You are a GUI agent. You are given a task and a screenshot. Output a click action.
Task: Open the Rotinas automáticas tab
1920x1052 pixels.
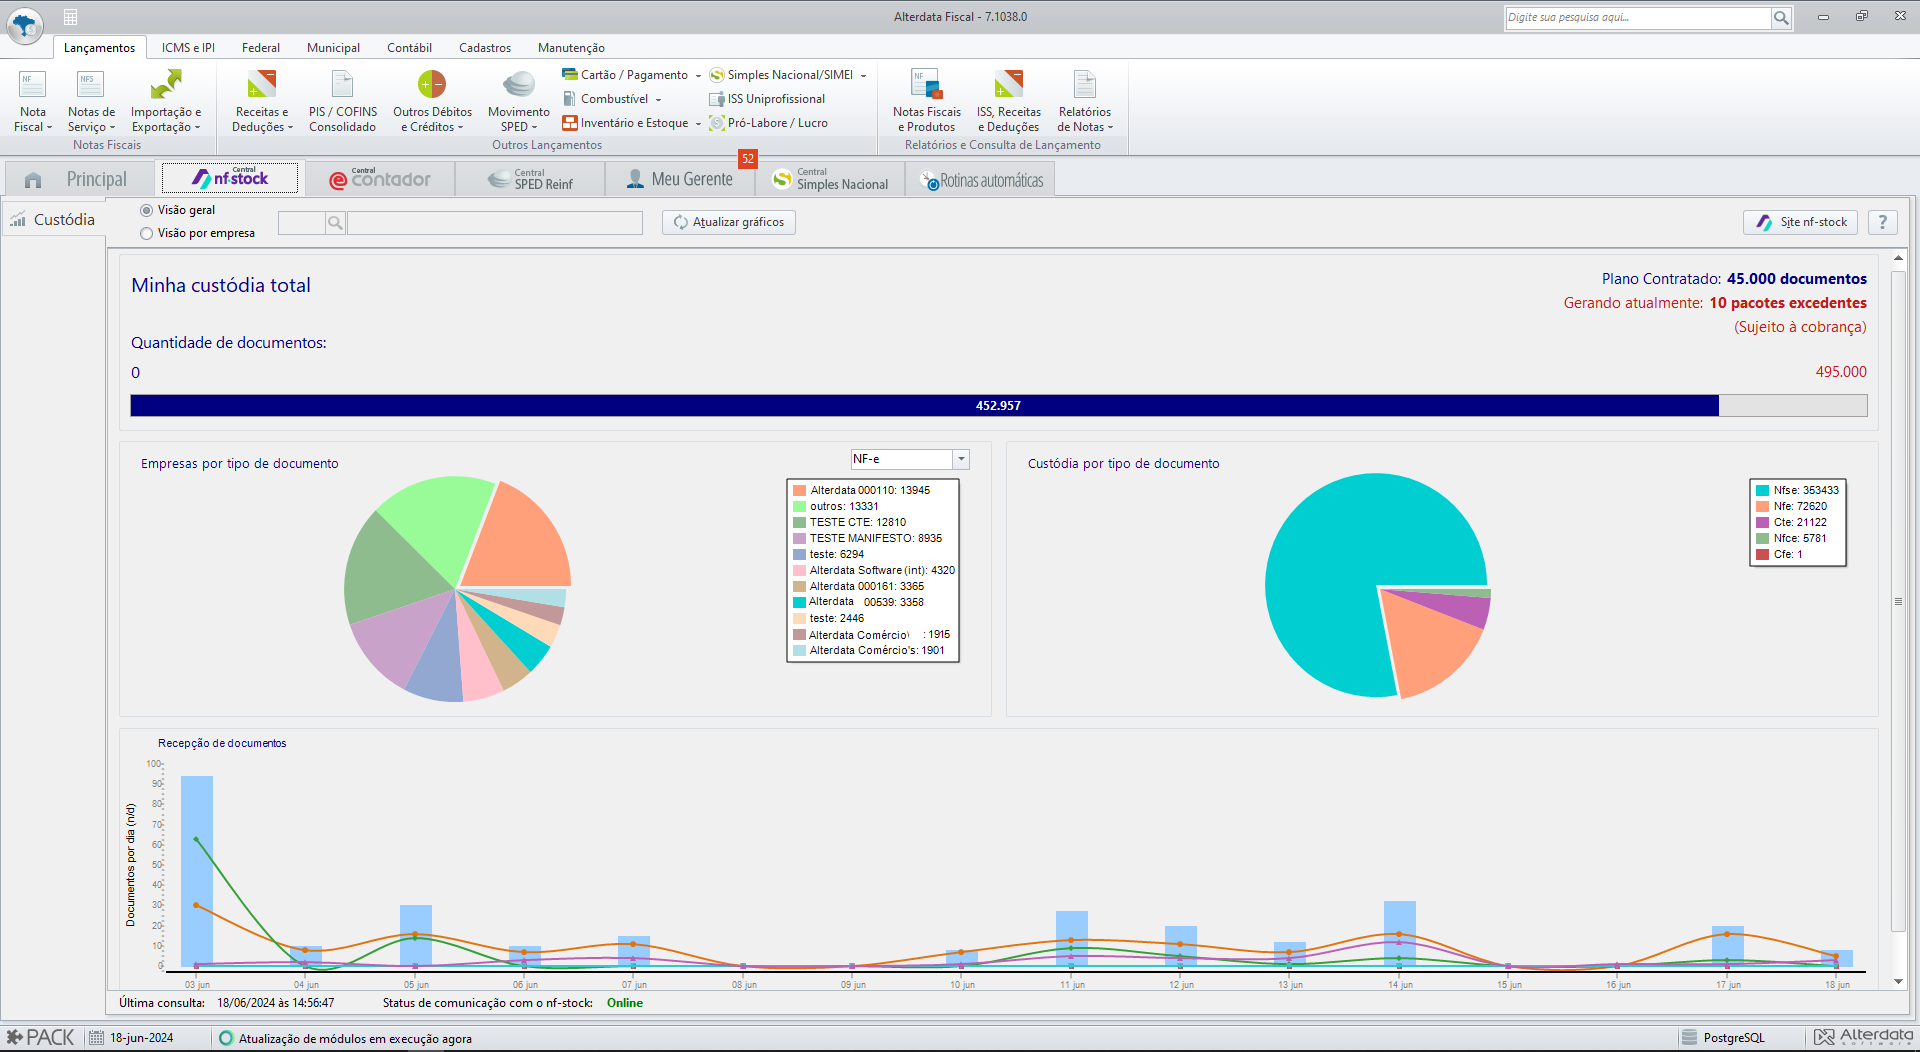coord(980,180)
